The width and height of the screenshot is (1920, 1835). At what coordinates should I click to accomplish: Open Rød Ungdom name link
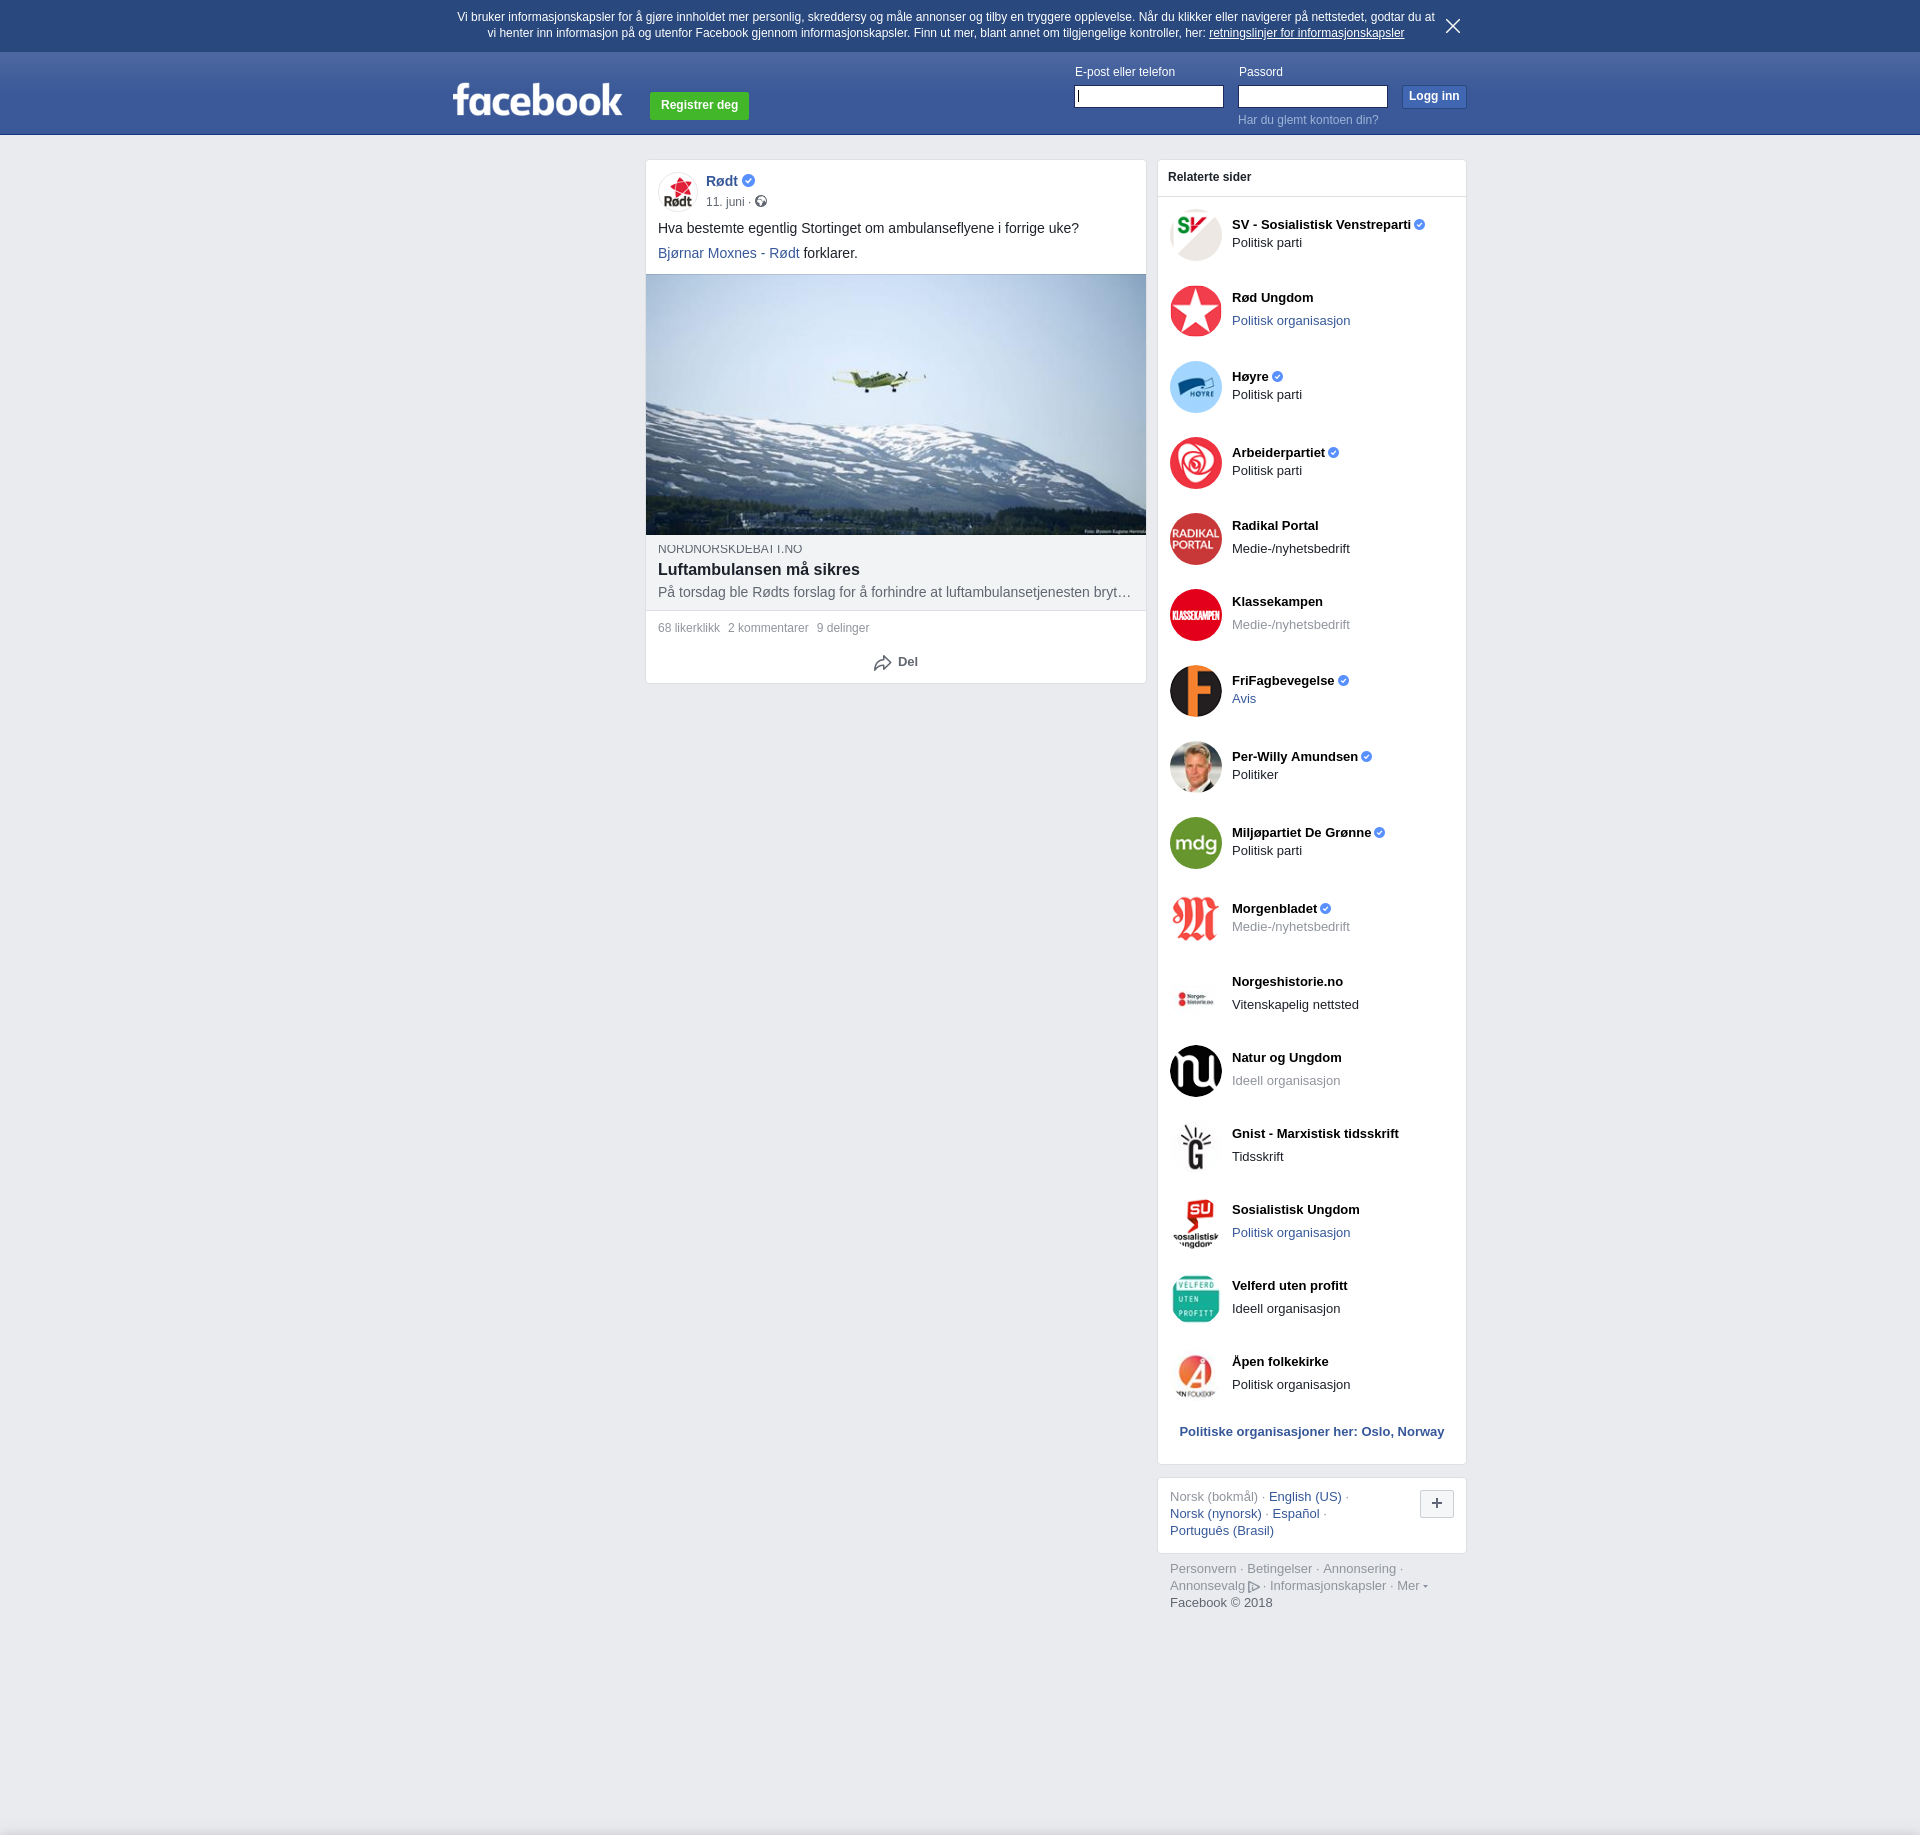(x=1273, y=298)
